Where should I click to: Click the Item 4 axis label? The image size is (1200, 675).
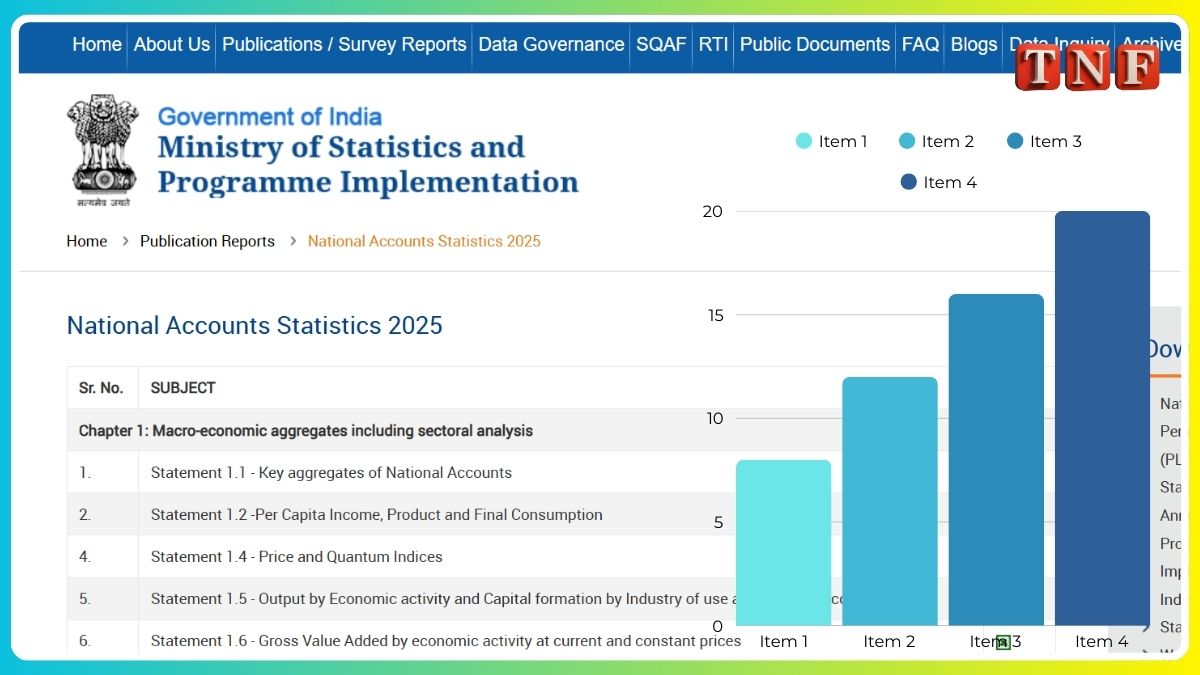(1102, 642)
